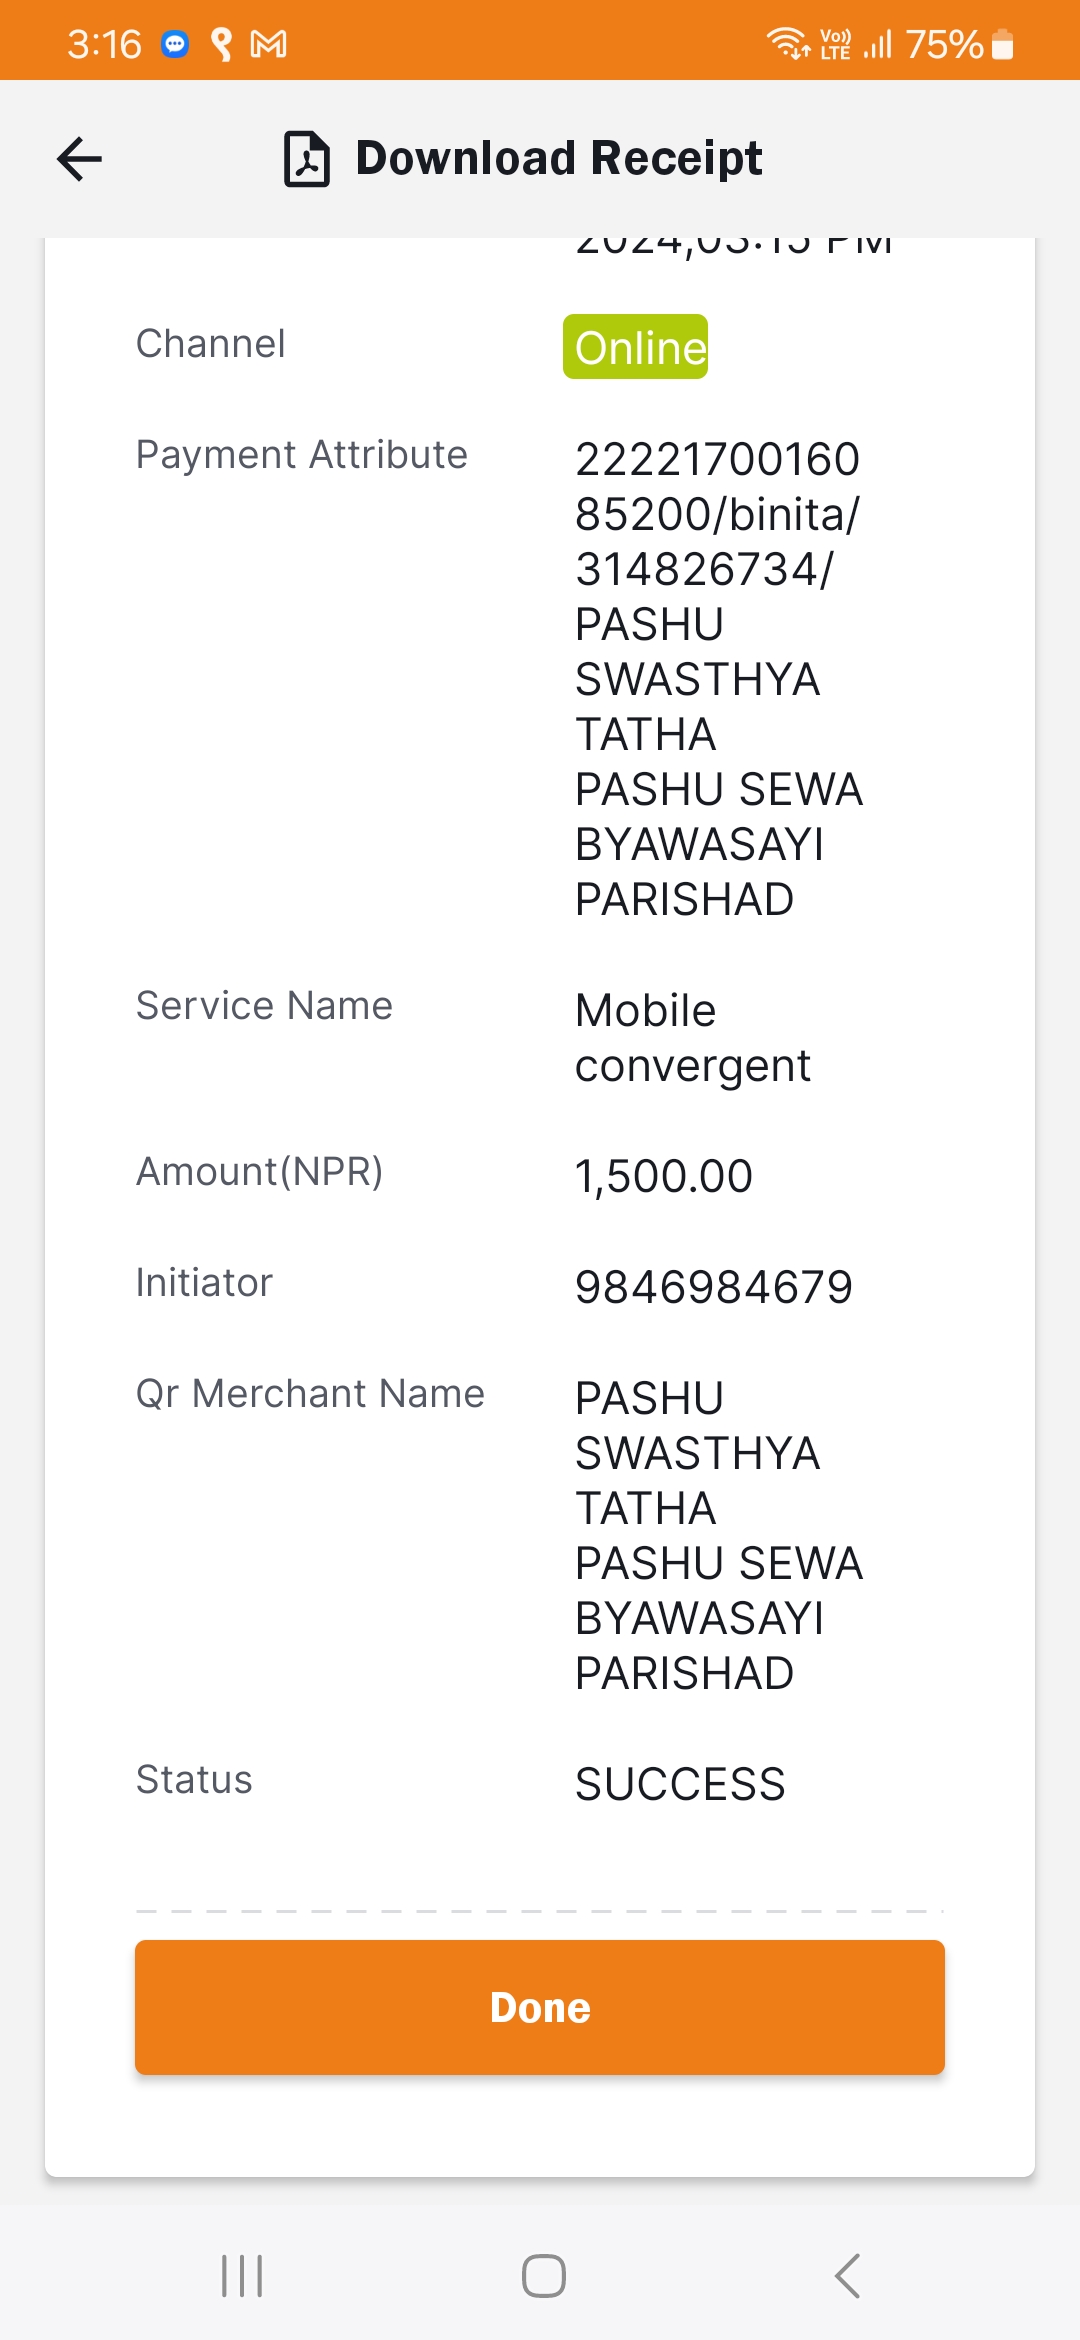Tap the Mobile convergent service name
Image resolution: width=1080 pixels, height=2340 pixels.
pos(693,1038)
